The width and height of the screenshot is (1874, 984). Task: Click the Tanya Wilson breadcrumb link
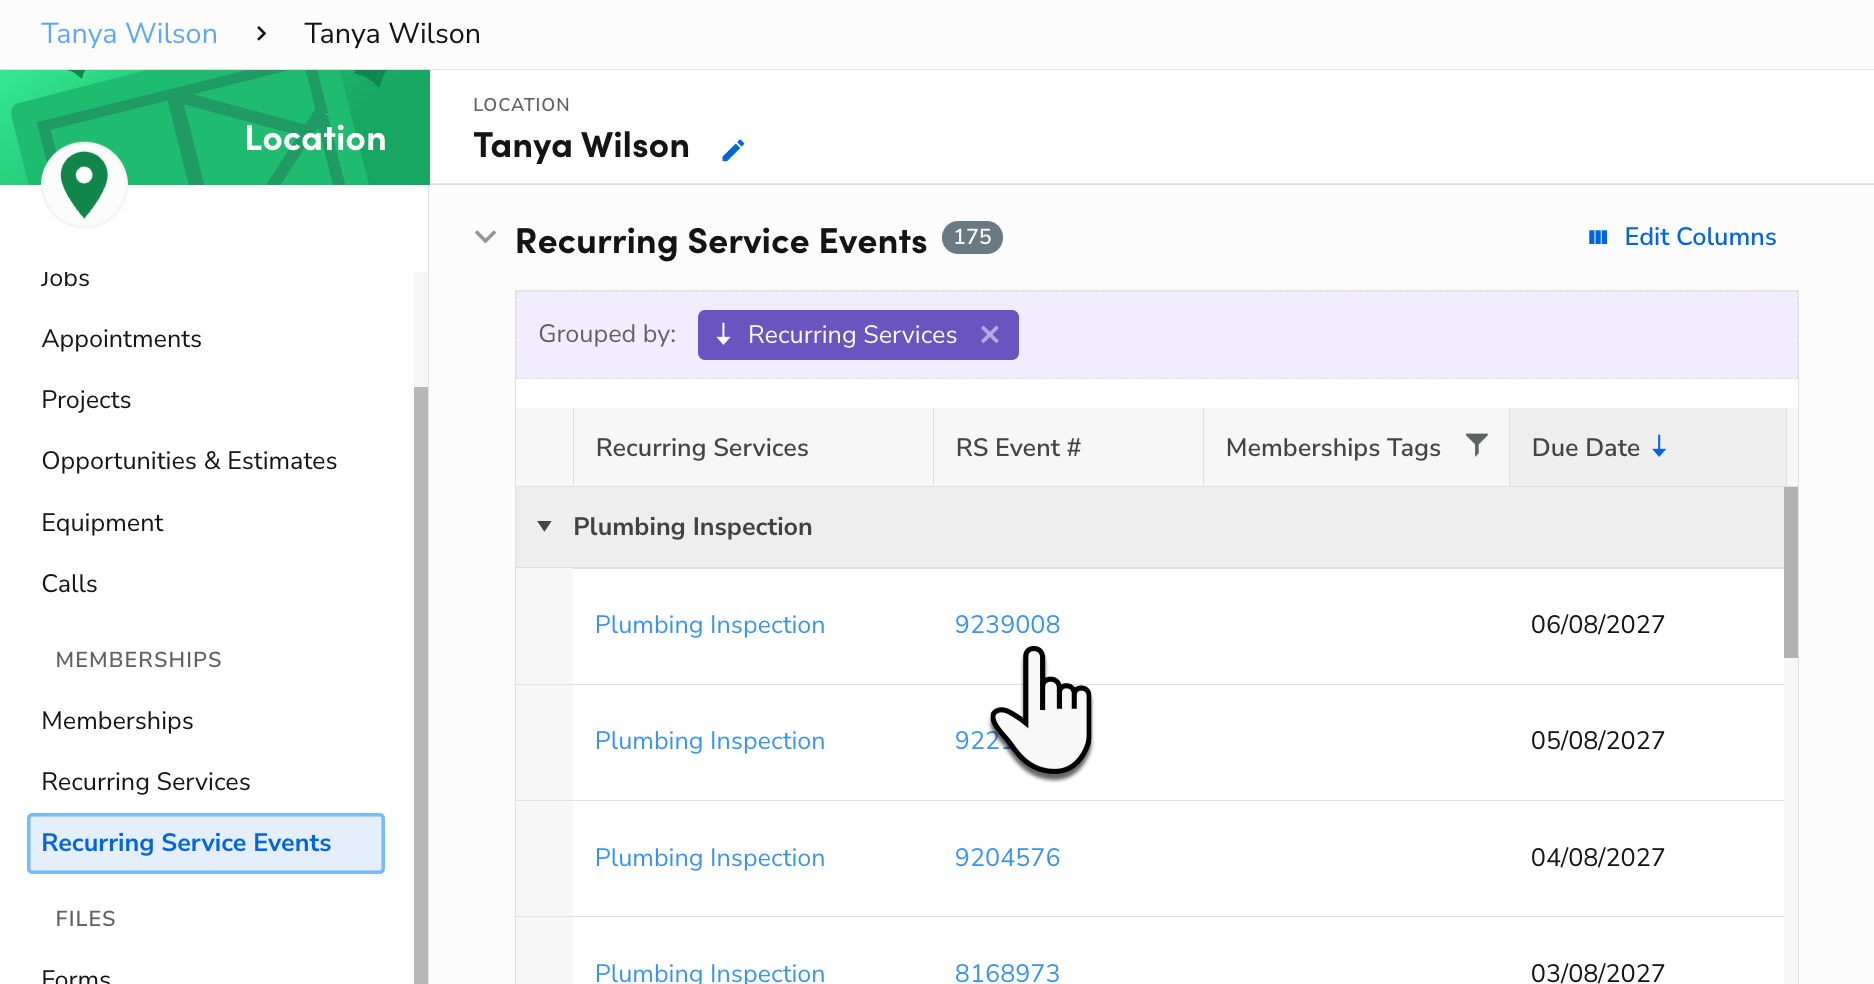(x=129, y=33)
